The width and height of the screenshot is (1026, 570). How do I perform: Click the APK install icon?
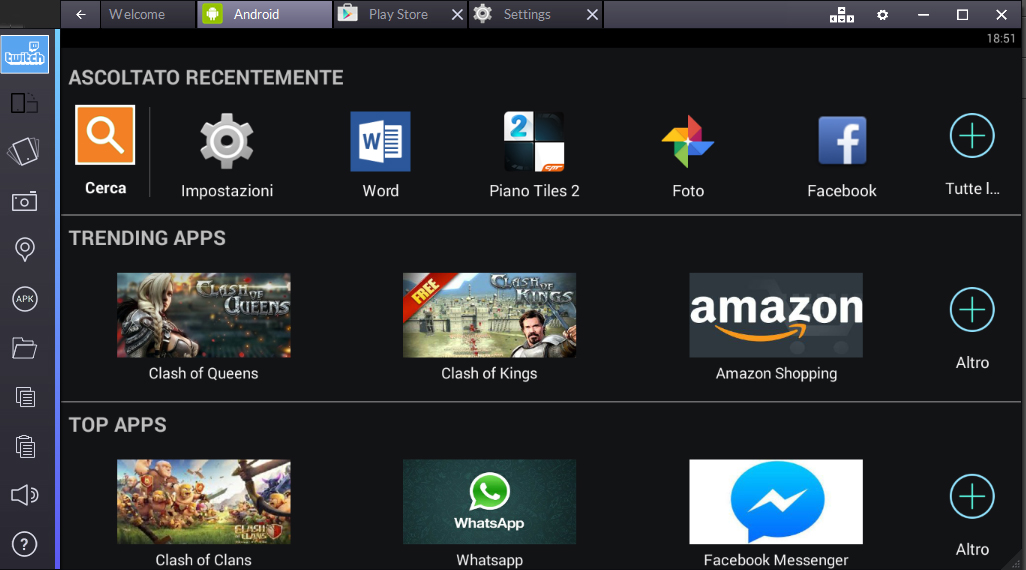pos(24,299)
